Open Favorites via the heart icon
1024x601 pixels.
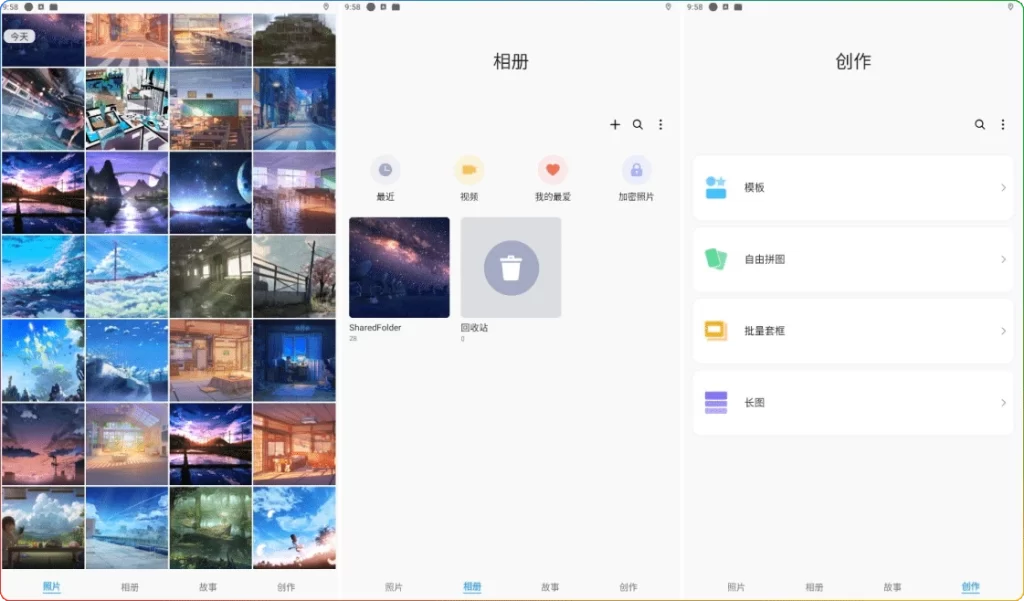tap(553, 170)
